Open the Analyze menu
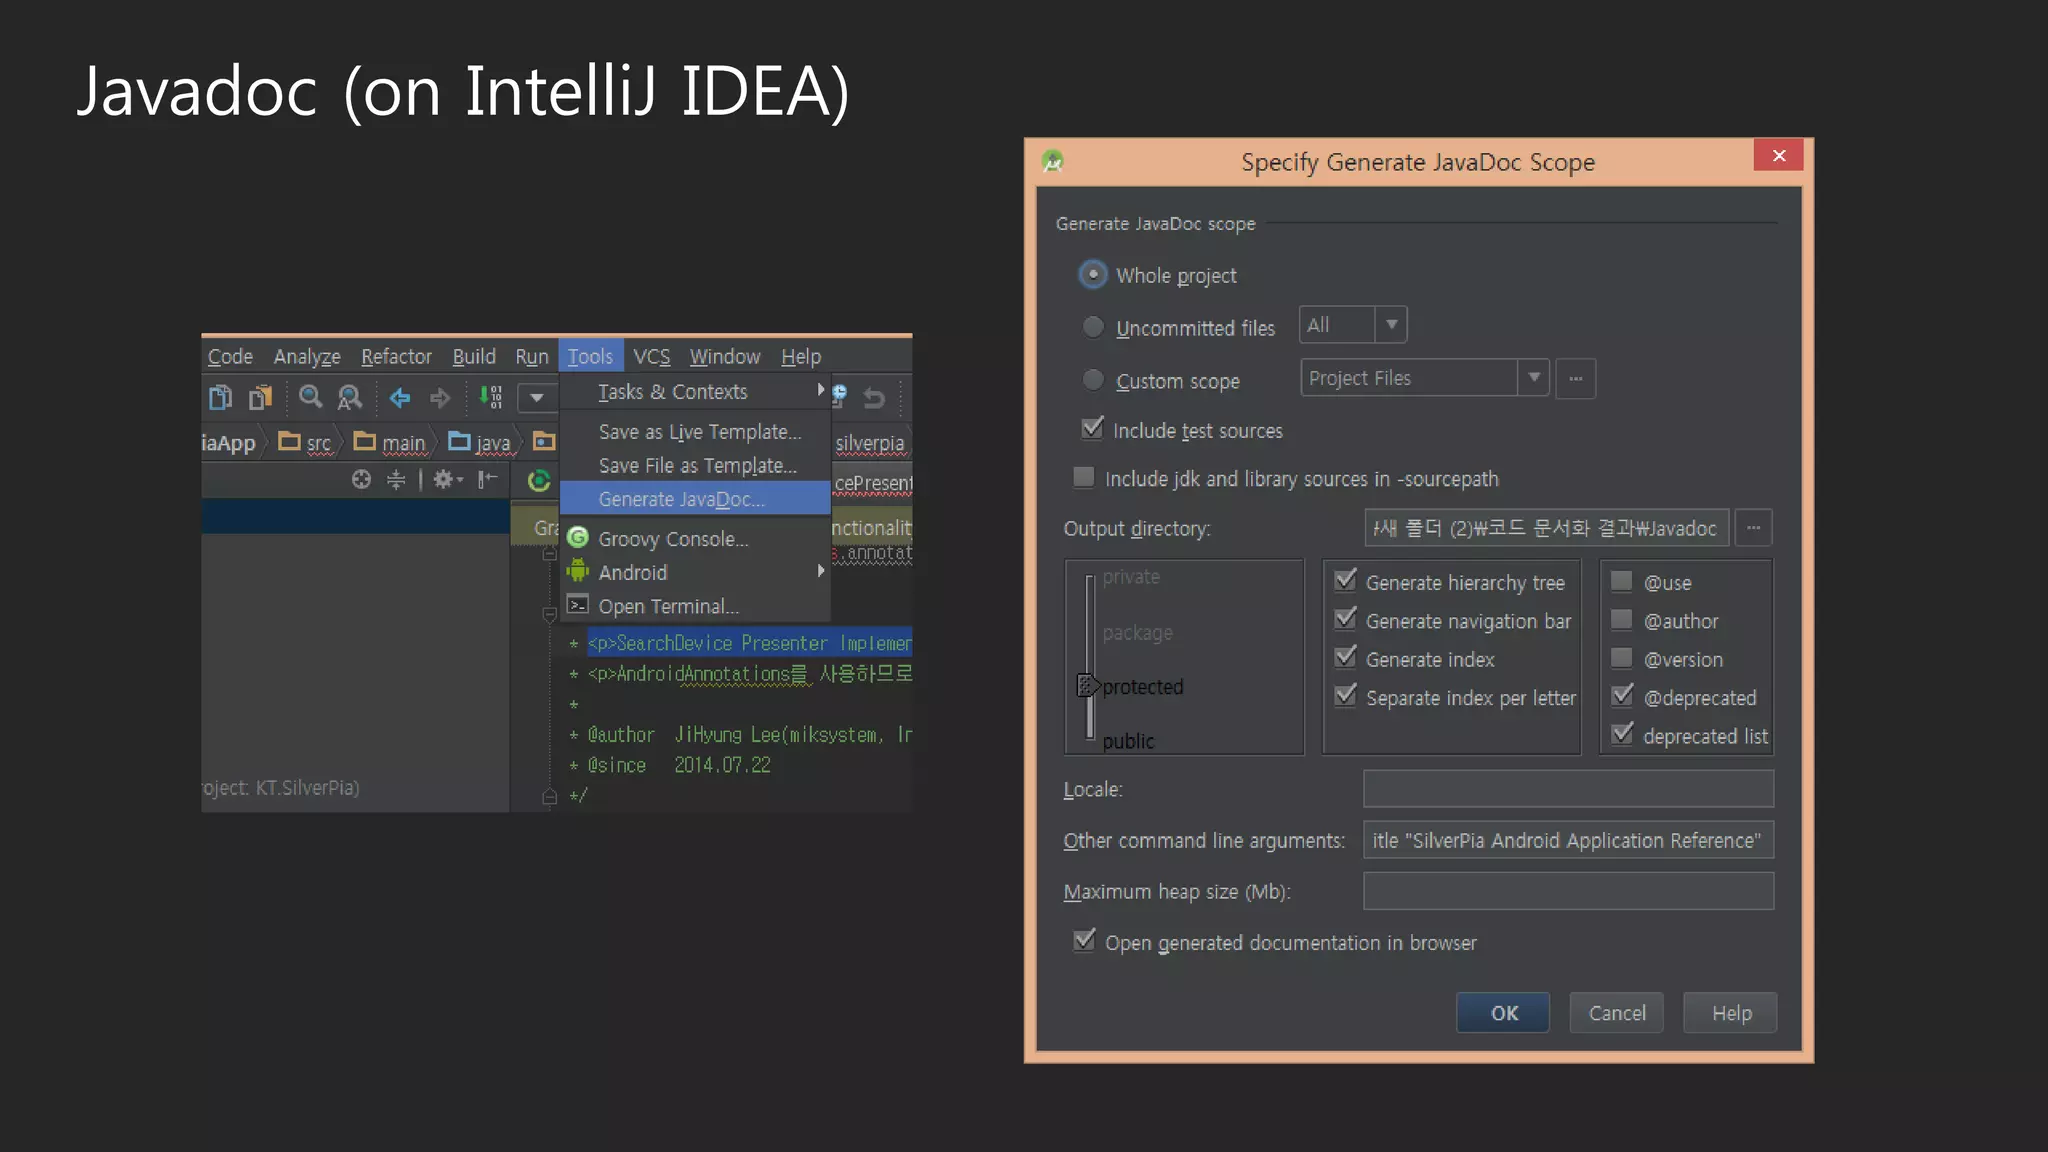 (x=307, y=356)
